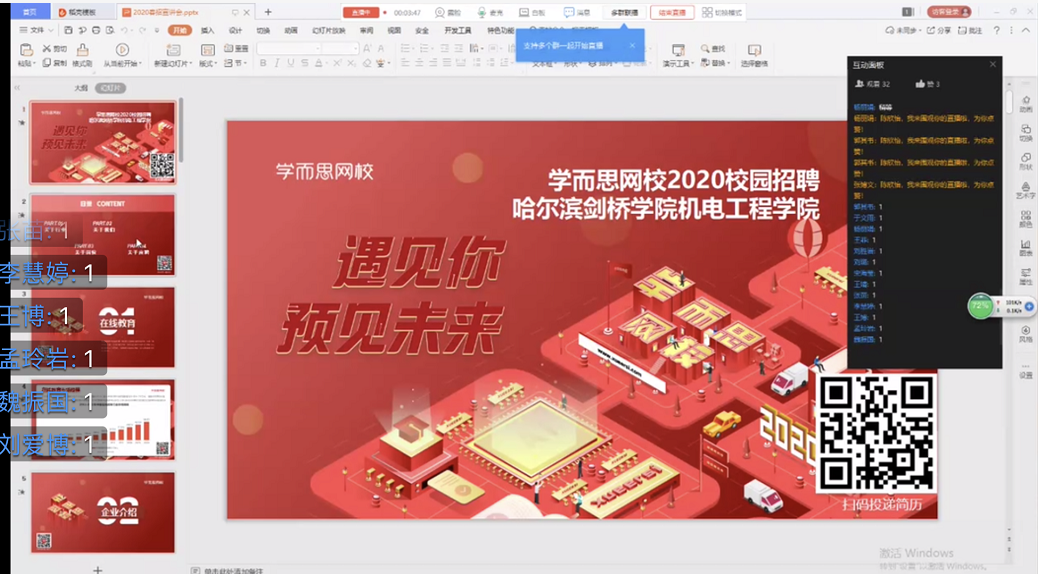Click the Cut scissors icon

(x=46, y=48)
